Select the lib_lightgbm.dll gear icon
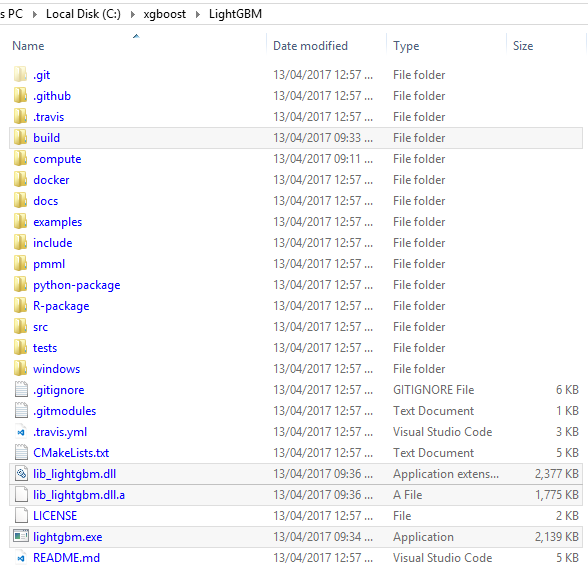This screenshot has width=588, height=578. tap(21, 473)
